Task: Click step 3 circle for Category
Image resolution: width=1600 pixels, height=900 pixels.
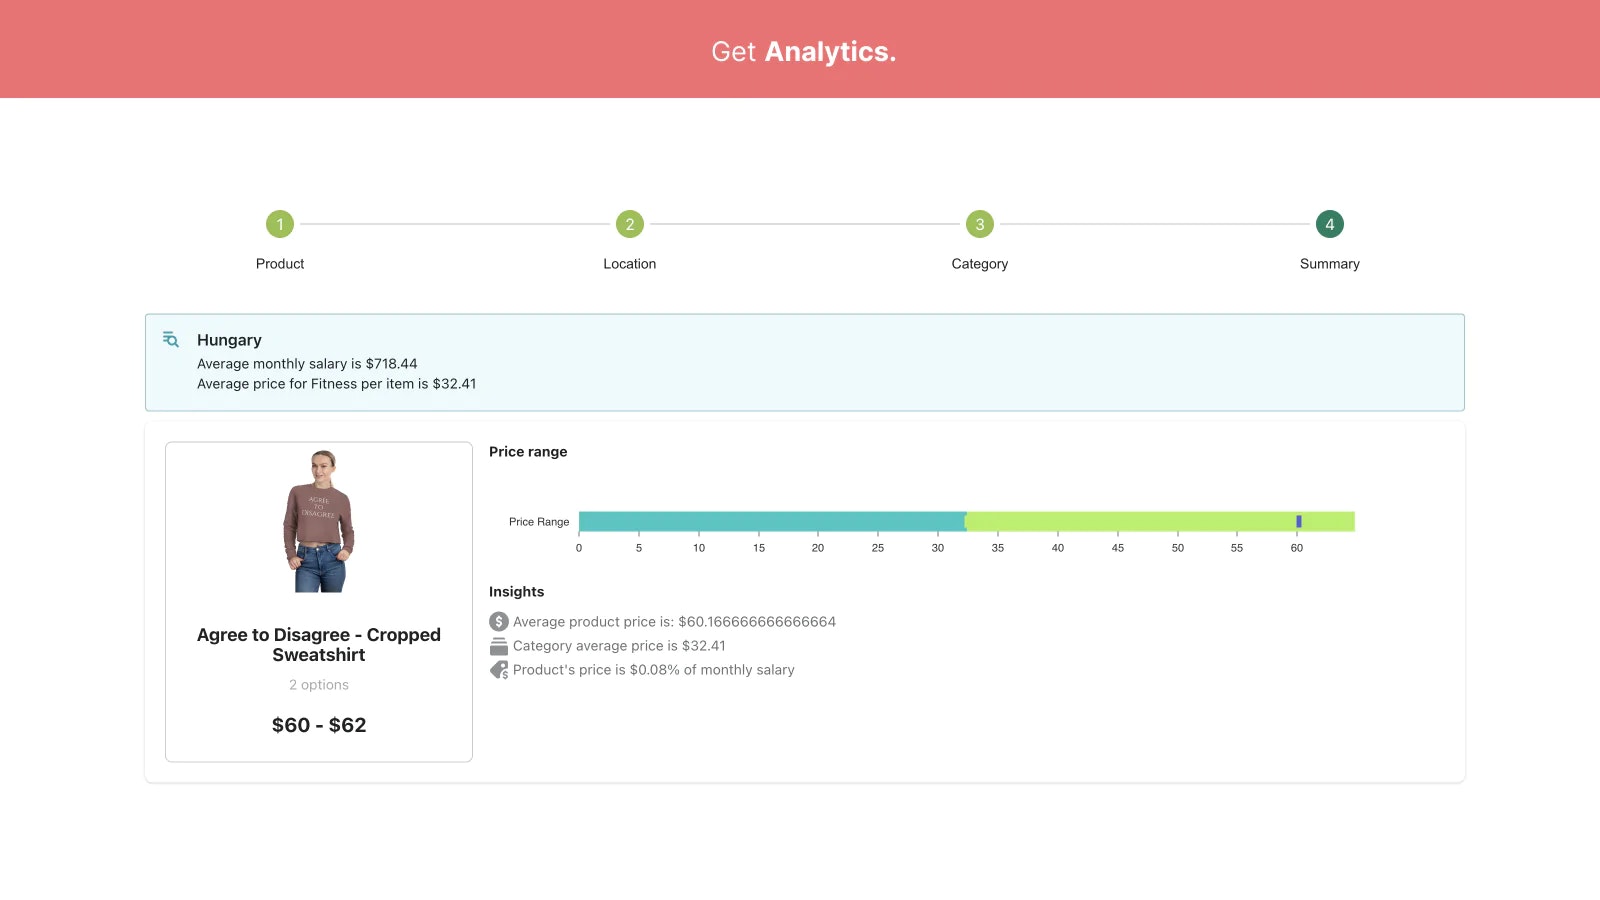Action: click(x=980, y=224)
